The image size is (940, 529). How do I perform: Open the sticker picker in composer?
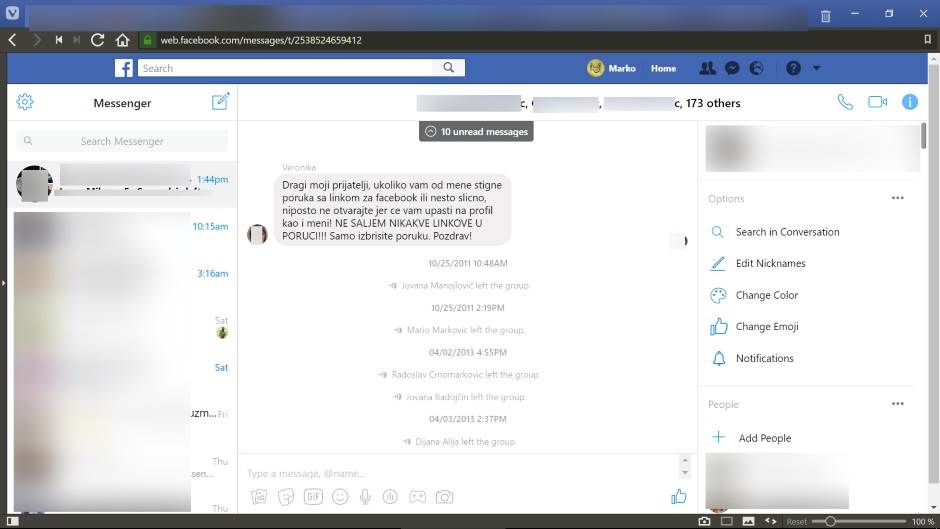coord(286,496)
